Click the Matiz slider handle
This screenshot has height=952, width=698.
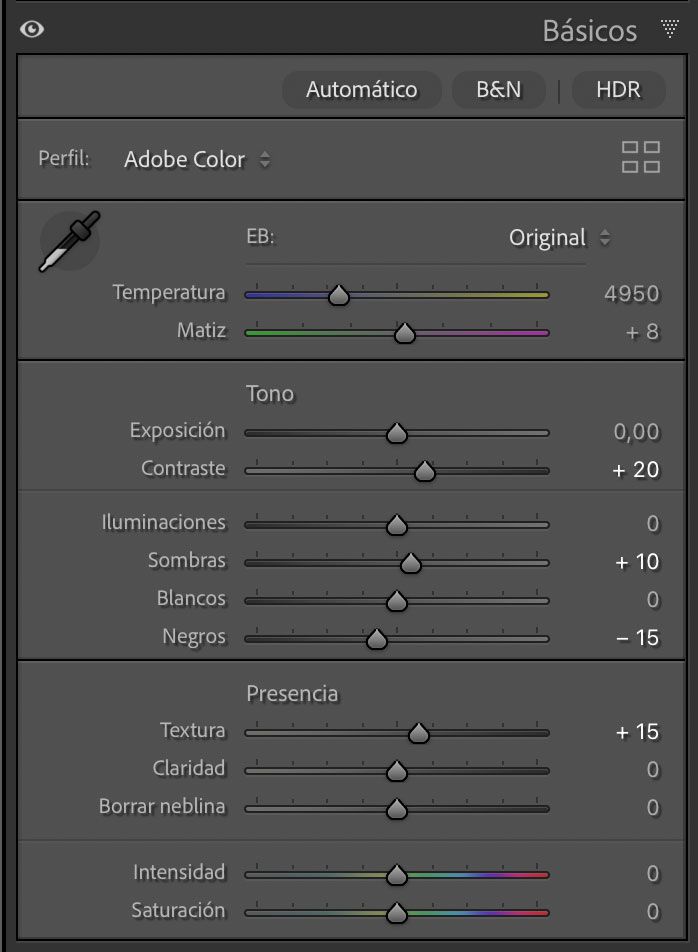(x=404, y=333)
